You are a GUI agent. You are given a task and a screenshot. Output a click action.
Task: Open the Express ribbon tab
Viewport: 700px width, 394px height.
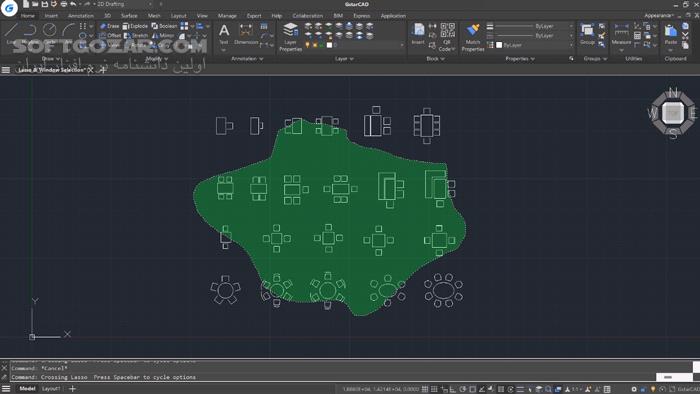click(x=362, y=16)
